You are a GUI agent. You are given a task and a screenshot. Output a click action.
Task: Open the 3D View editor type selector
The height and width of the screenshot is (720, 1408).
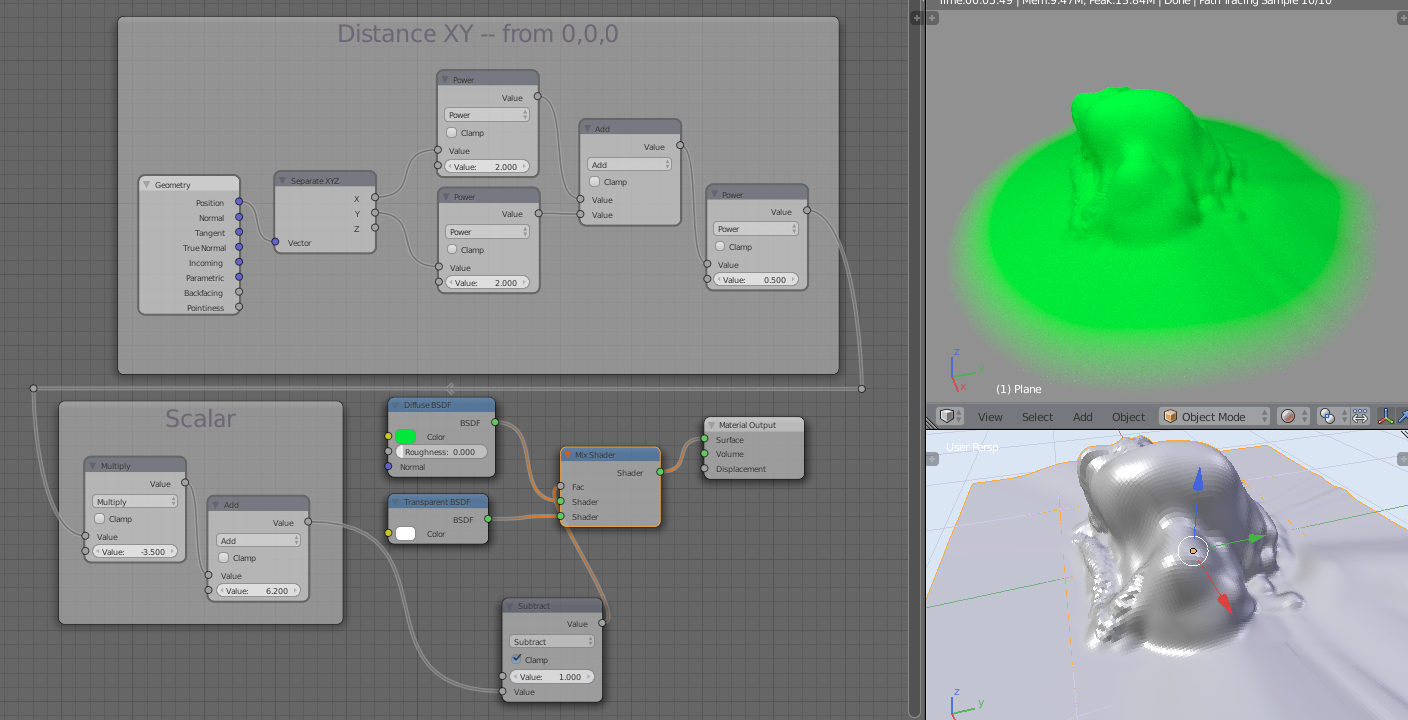tap(950, 416)
